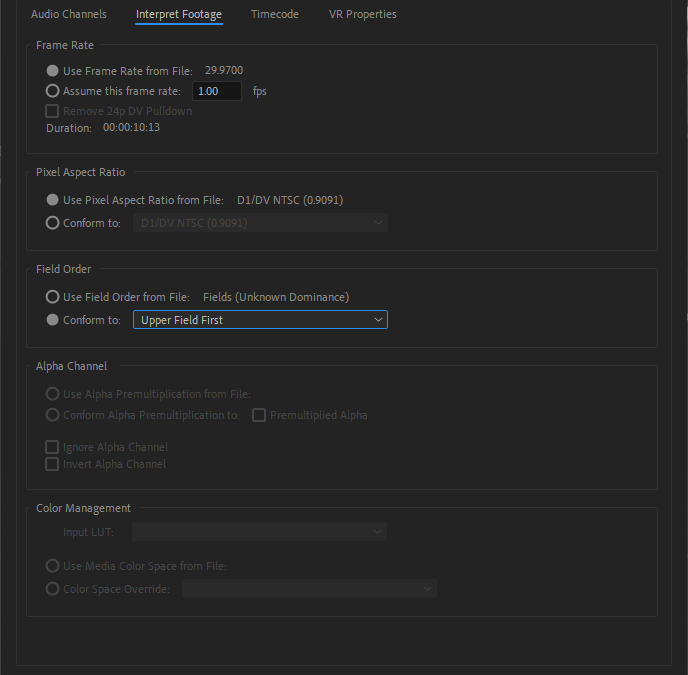Select field order Conform to radio

click(x=53, y=320)
